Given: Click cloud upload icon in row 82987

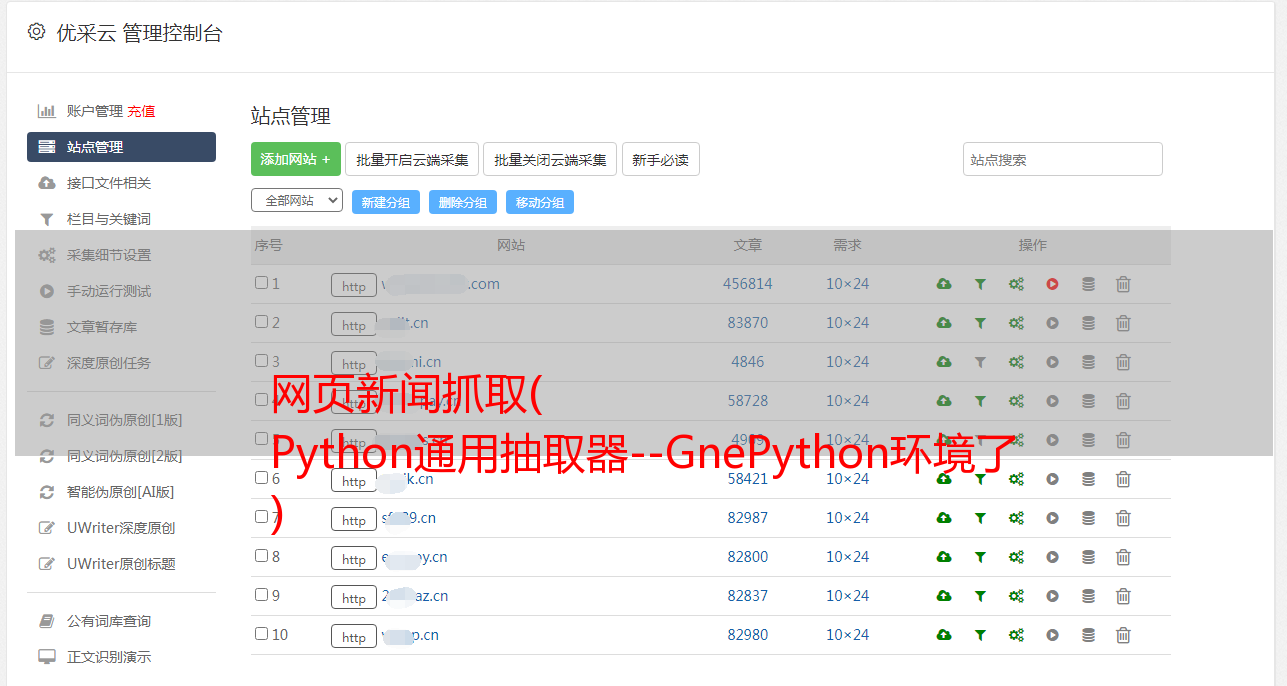Looking at the screenshot, I should 944,518.
